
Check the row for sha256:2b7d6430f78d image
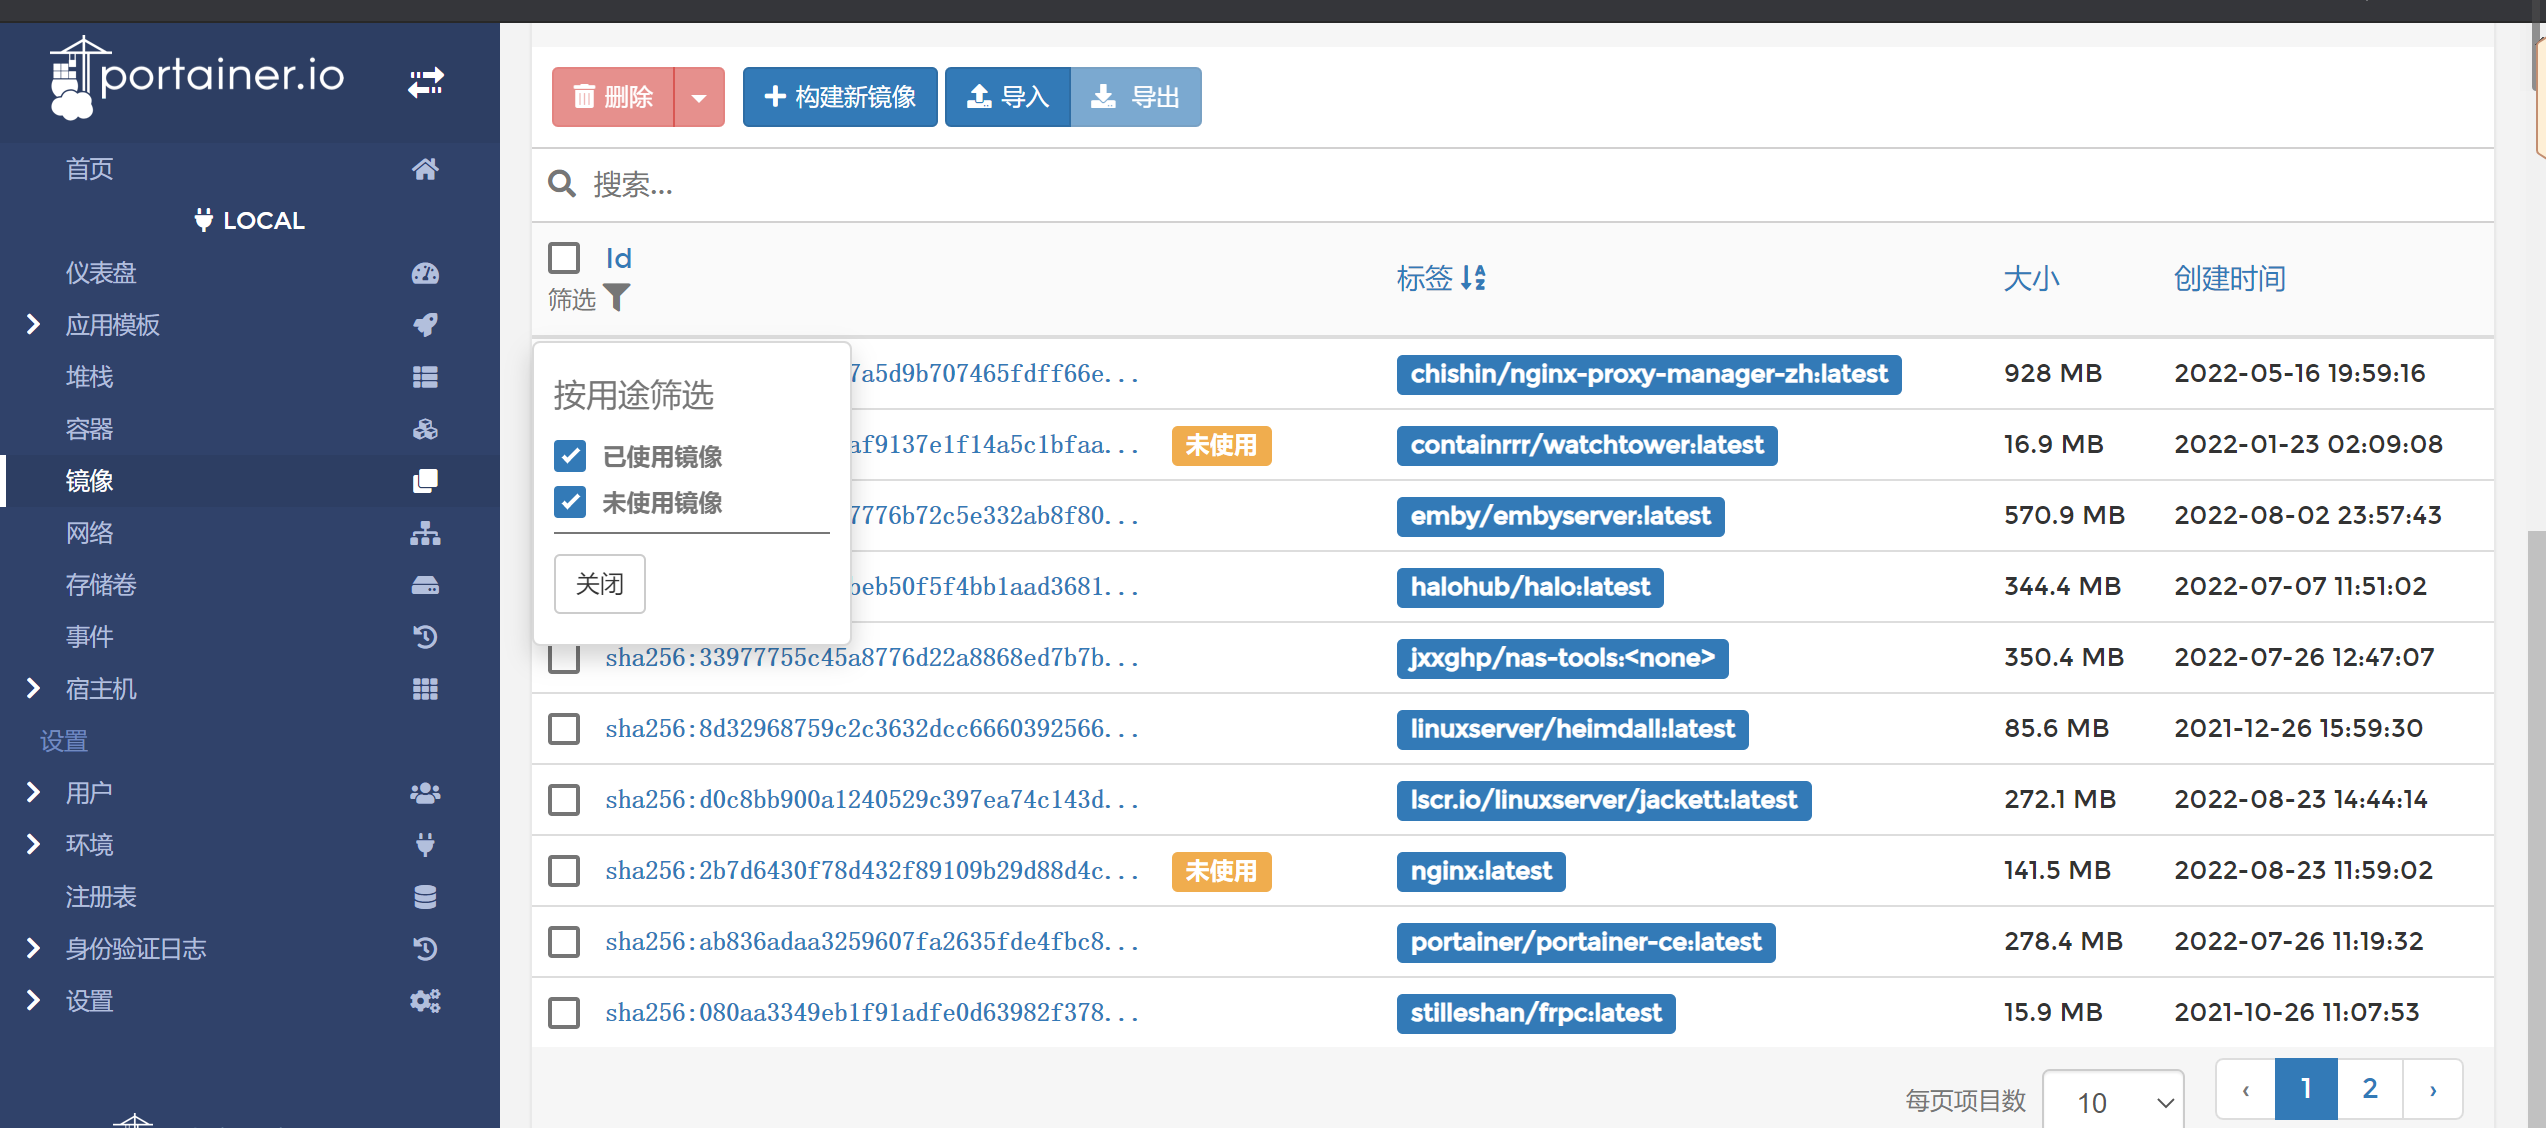point(564,871)
